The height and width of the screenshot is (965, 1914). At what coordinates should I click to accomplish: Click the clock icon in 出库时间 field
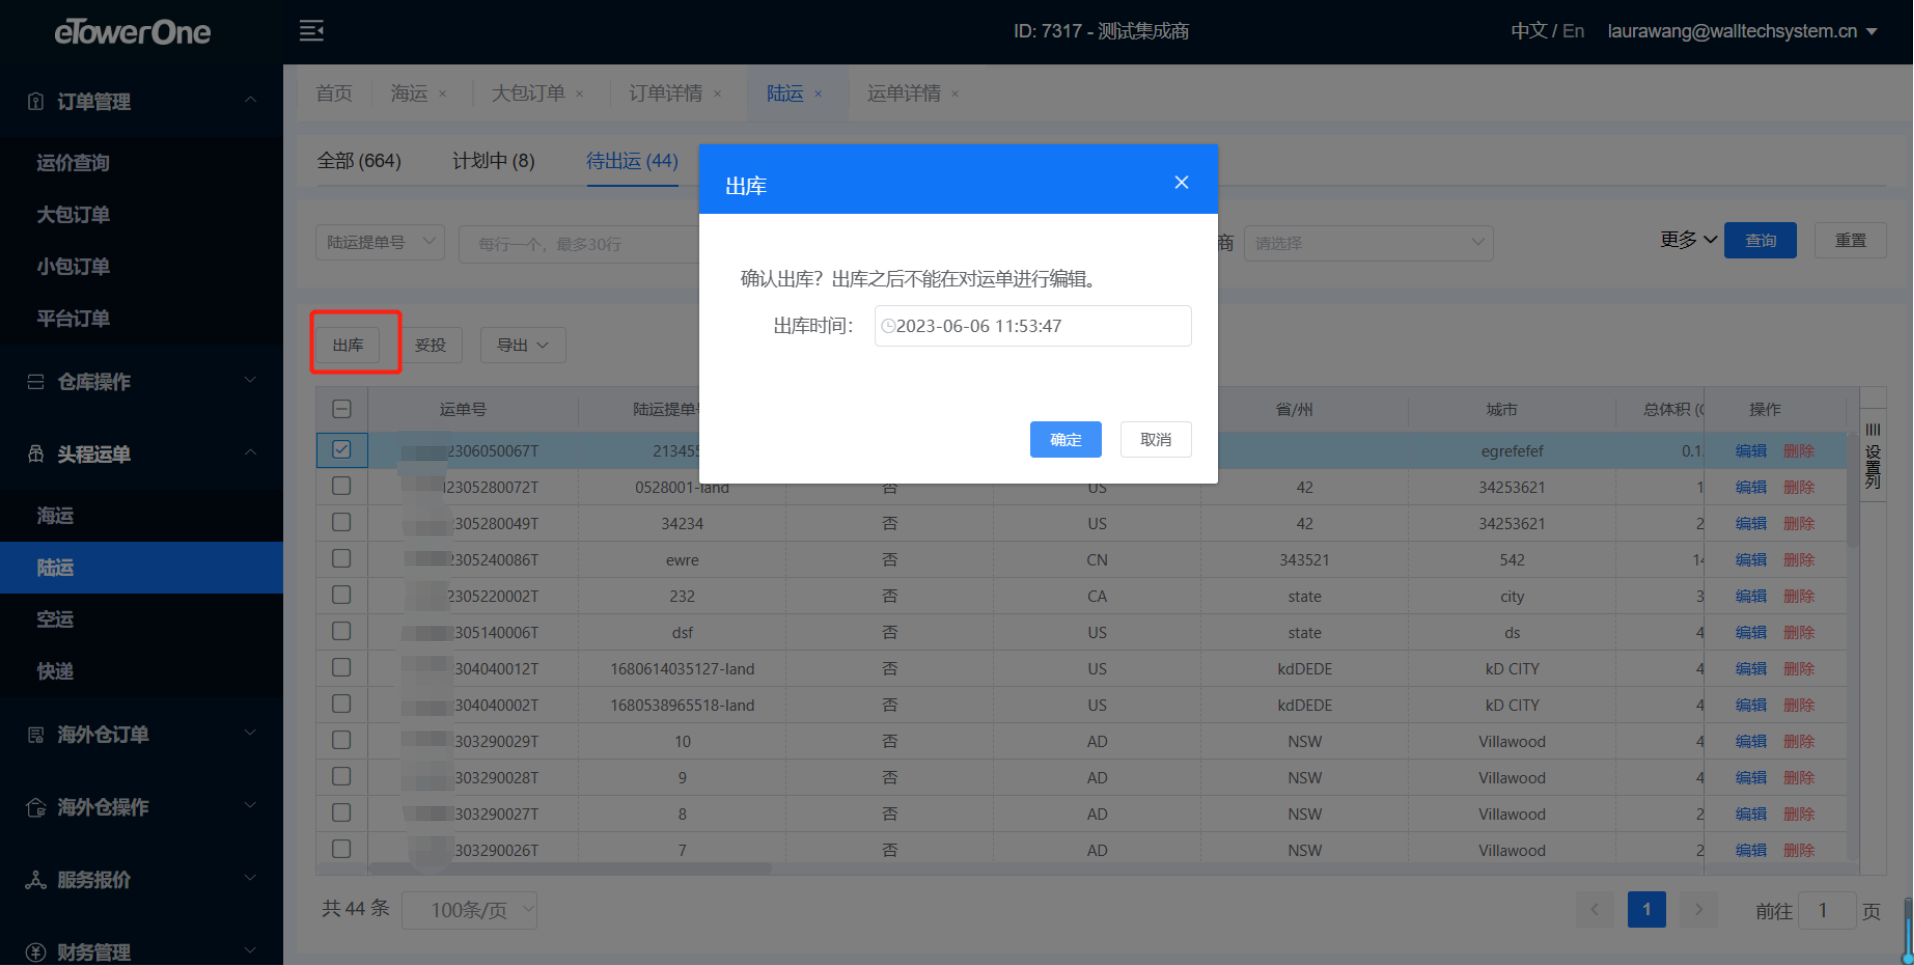click(x=887, y=326)
